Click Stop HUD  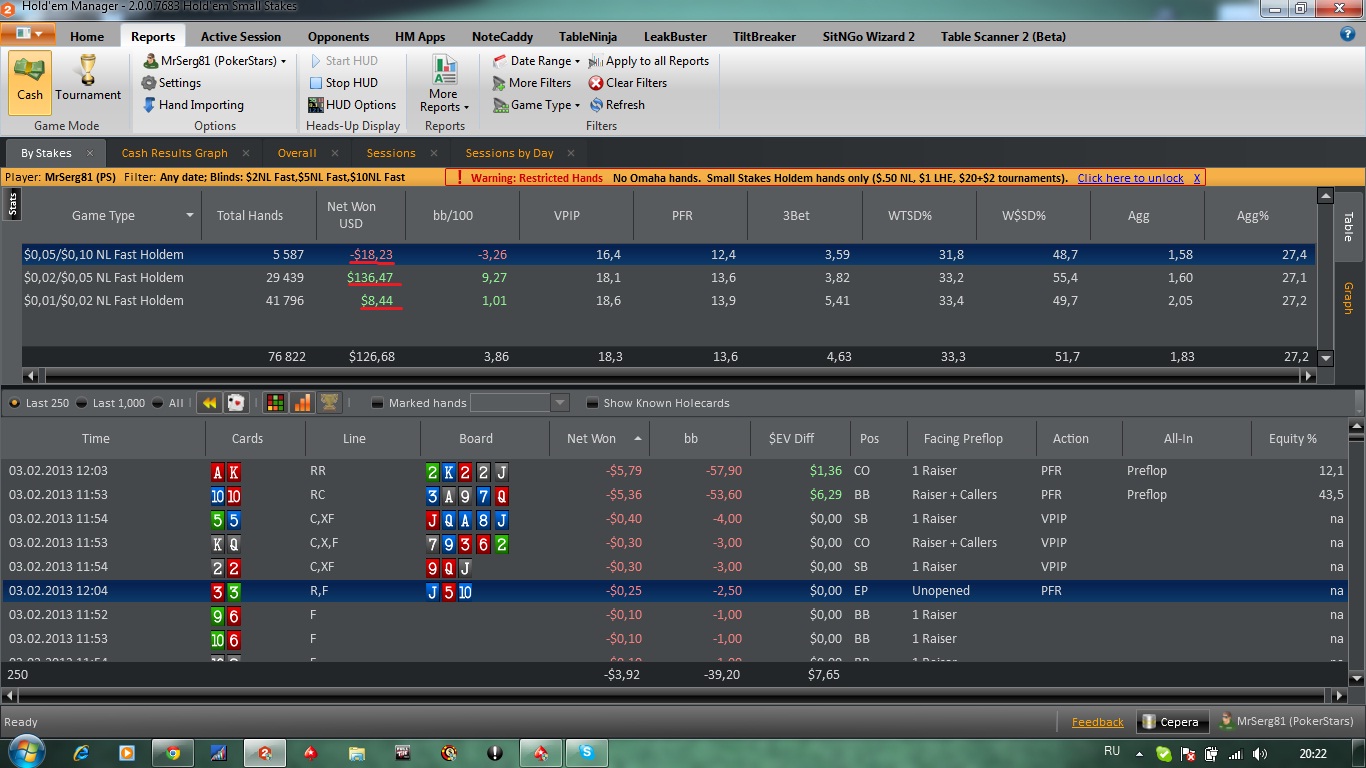[x=343, y=83]
